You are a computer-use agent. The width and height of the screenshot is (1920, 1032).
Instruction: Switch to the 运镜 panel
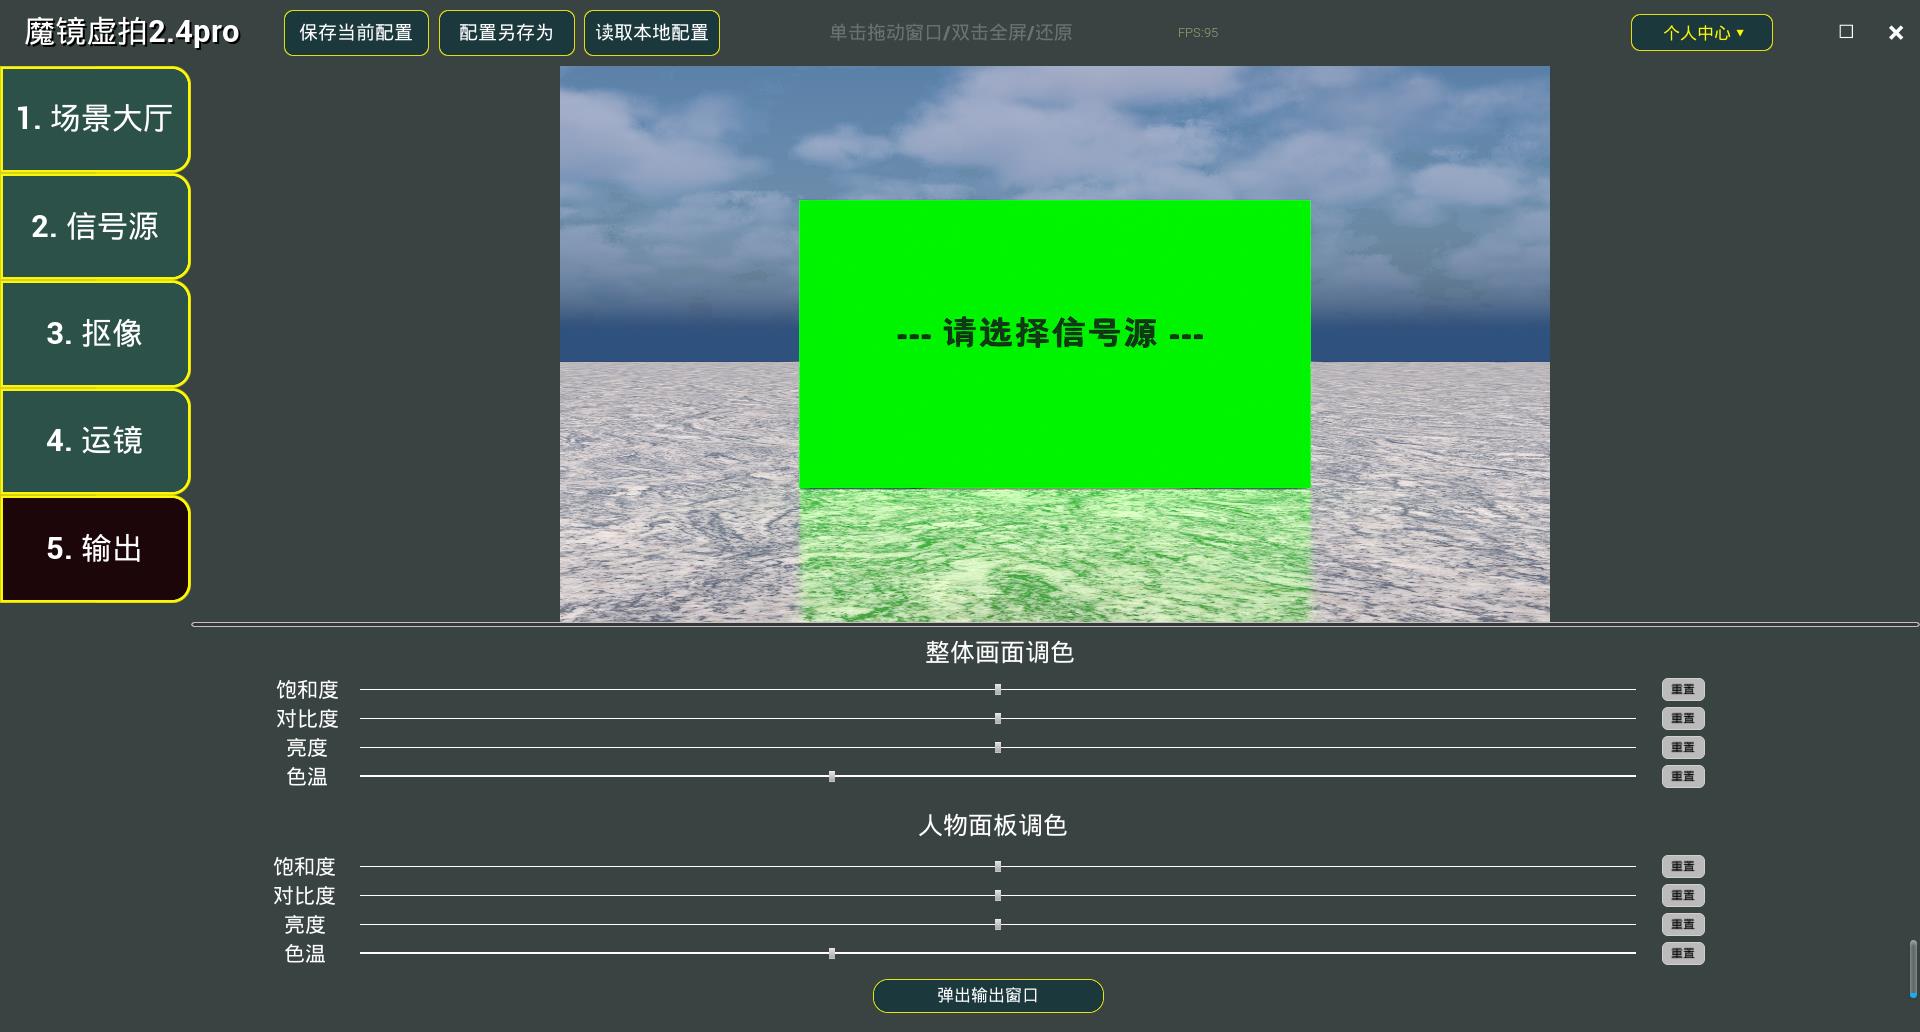click(x=95, y=441)
